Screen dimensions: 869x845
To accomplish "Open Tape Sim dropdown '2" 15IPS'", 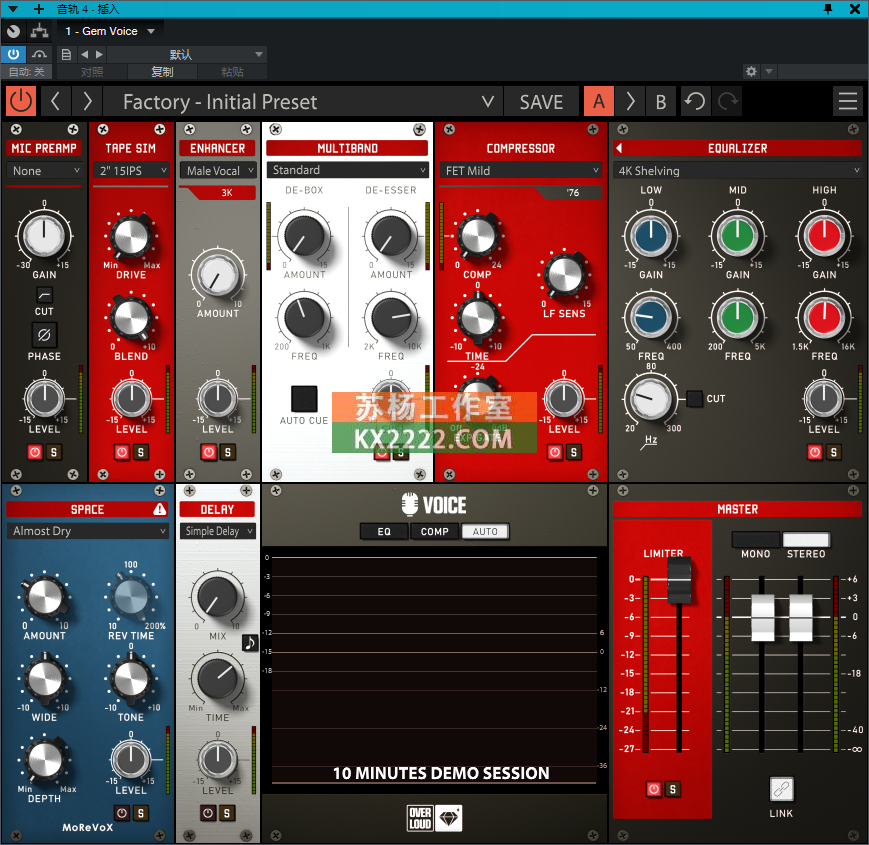I will (x=131, y=171).
